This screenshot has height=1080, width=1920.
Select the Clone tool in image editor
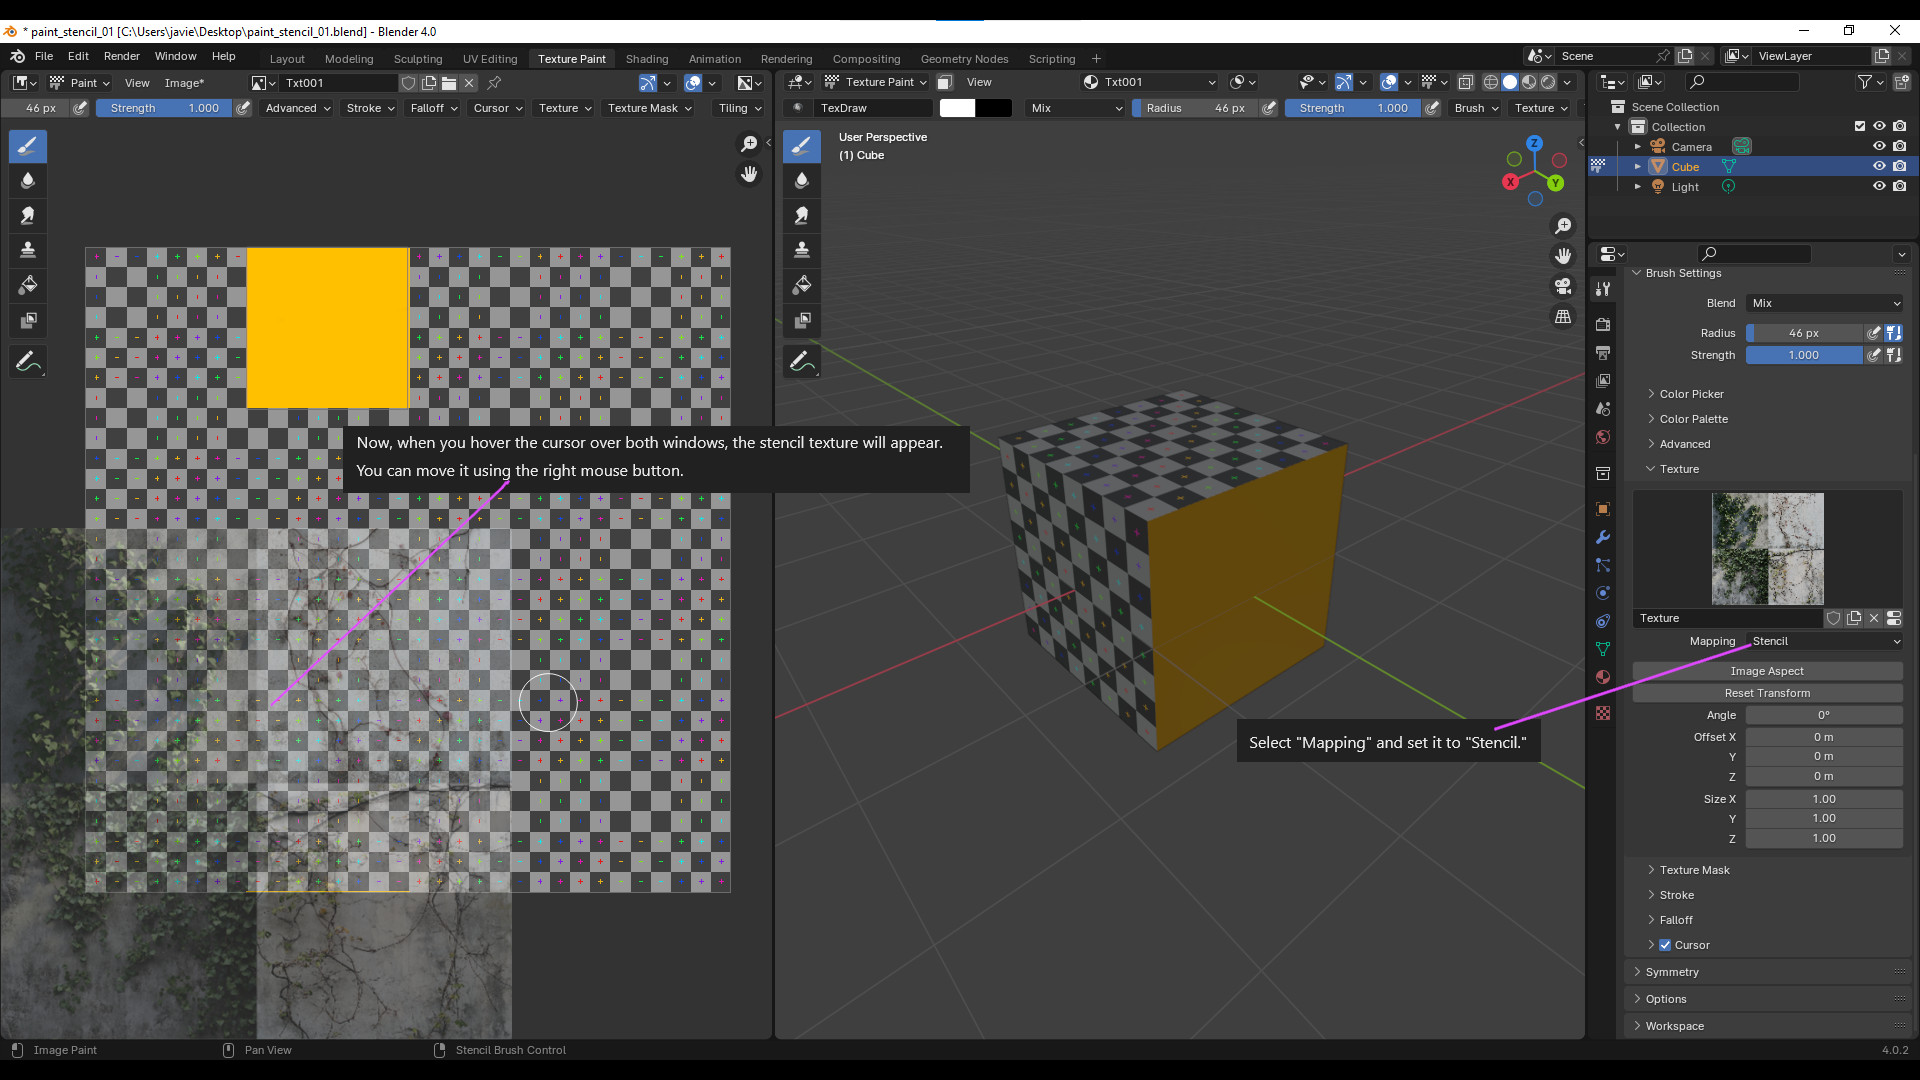pyautogui.click(x=28, y=250)
